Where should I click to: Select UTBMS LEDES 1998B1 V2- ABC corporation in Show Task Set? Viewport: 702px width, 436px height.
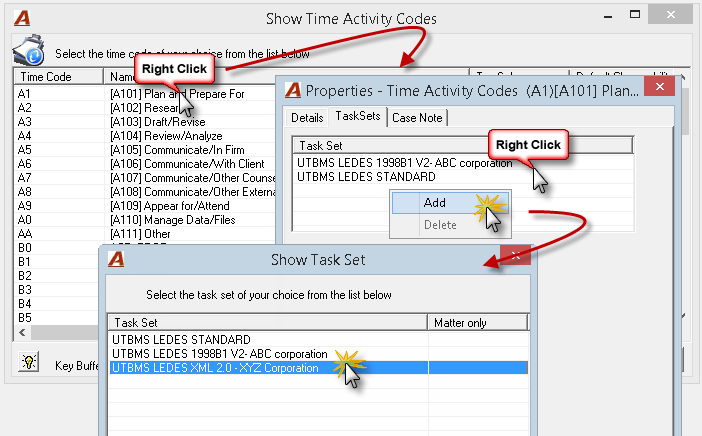coord(319,354)
